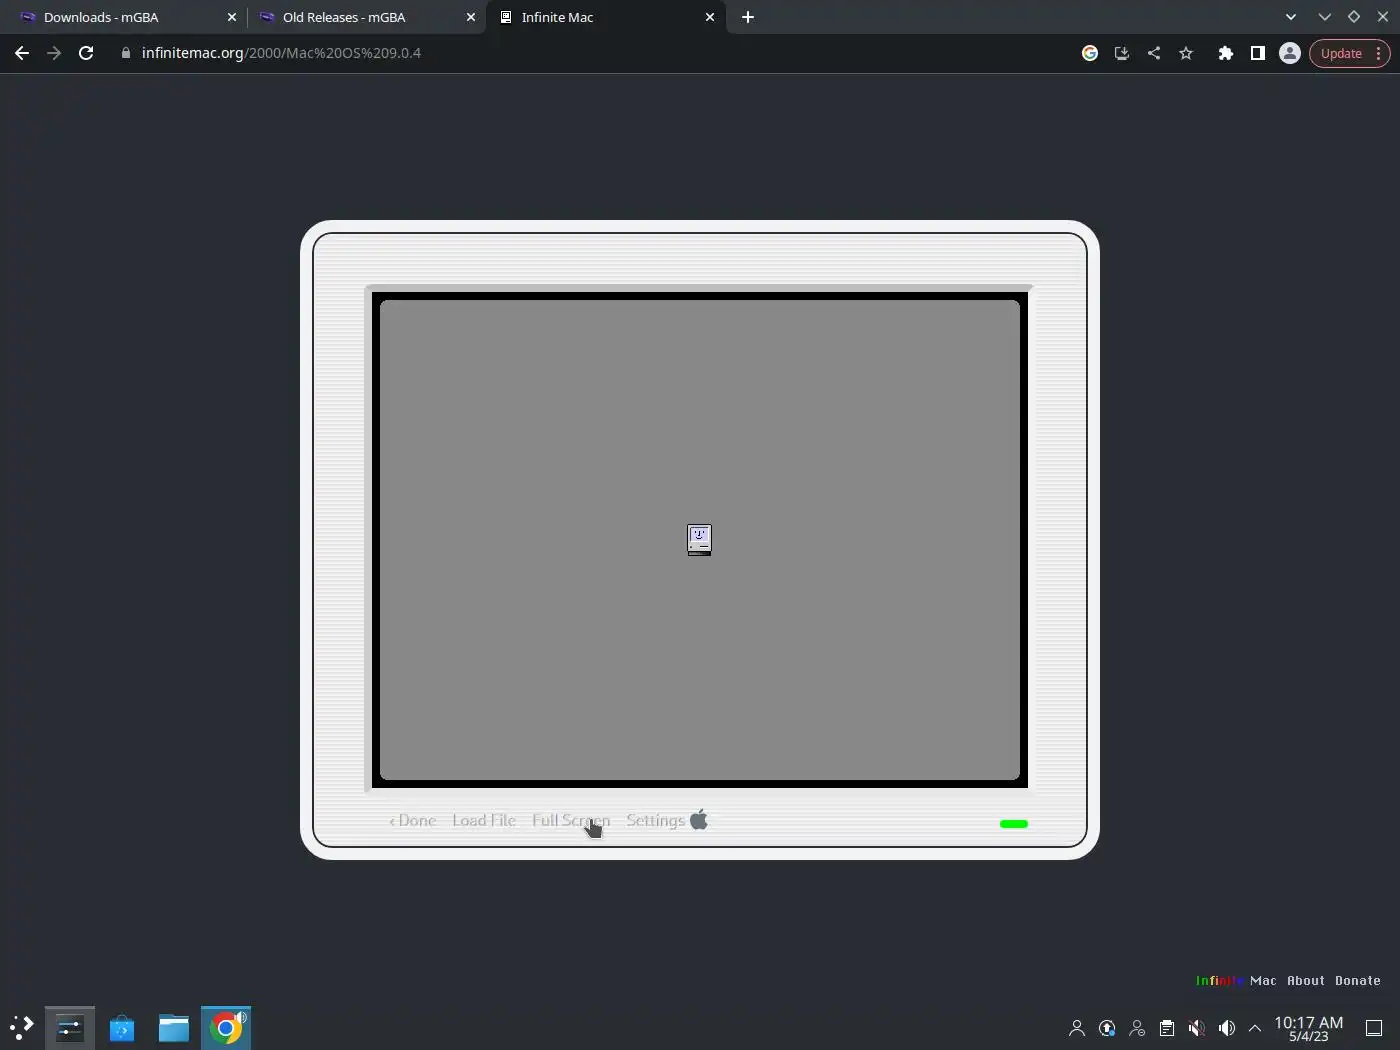Maximize the Chrome window
The image size is (1400, 1050).
(1354, 17)
